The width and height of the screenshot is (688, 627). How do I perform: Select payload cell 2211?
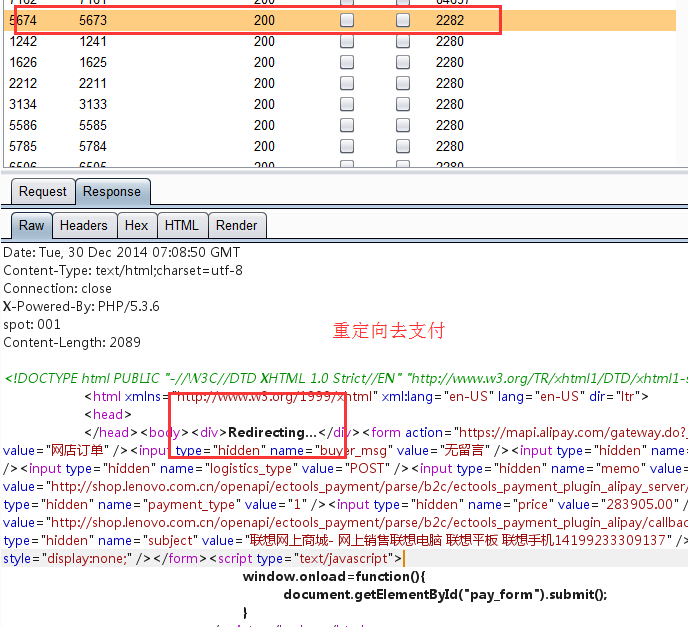click(93, 83)
